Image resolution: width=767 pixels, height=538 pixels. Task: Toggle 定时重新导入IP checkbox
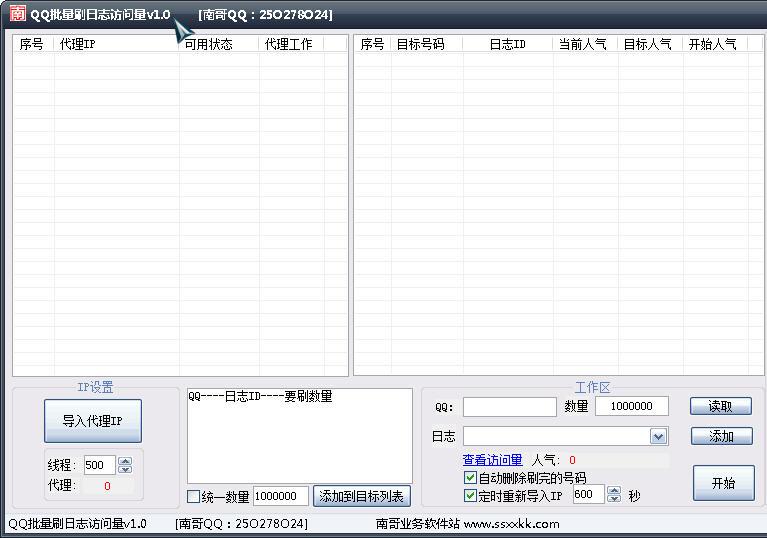click(x=470, y=495)
